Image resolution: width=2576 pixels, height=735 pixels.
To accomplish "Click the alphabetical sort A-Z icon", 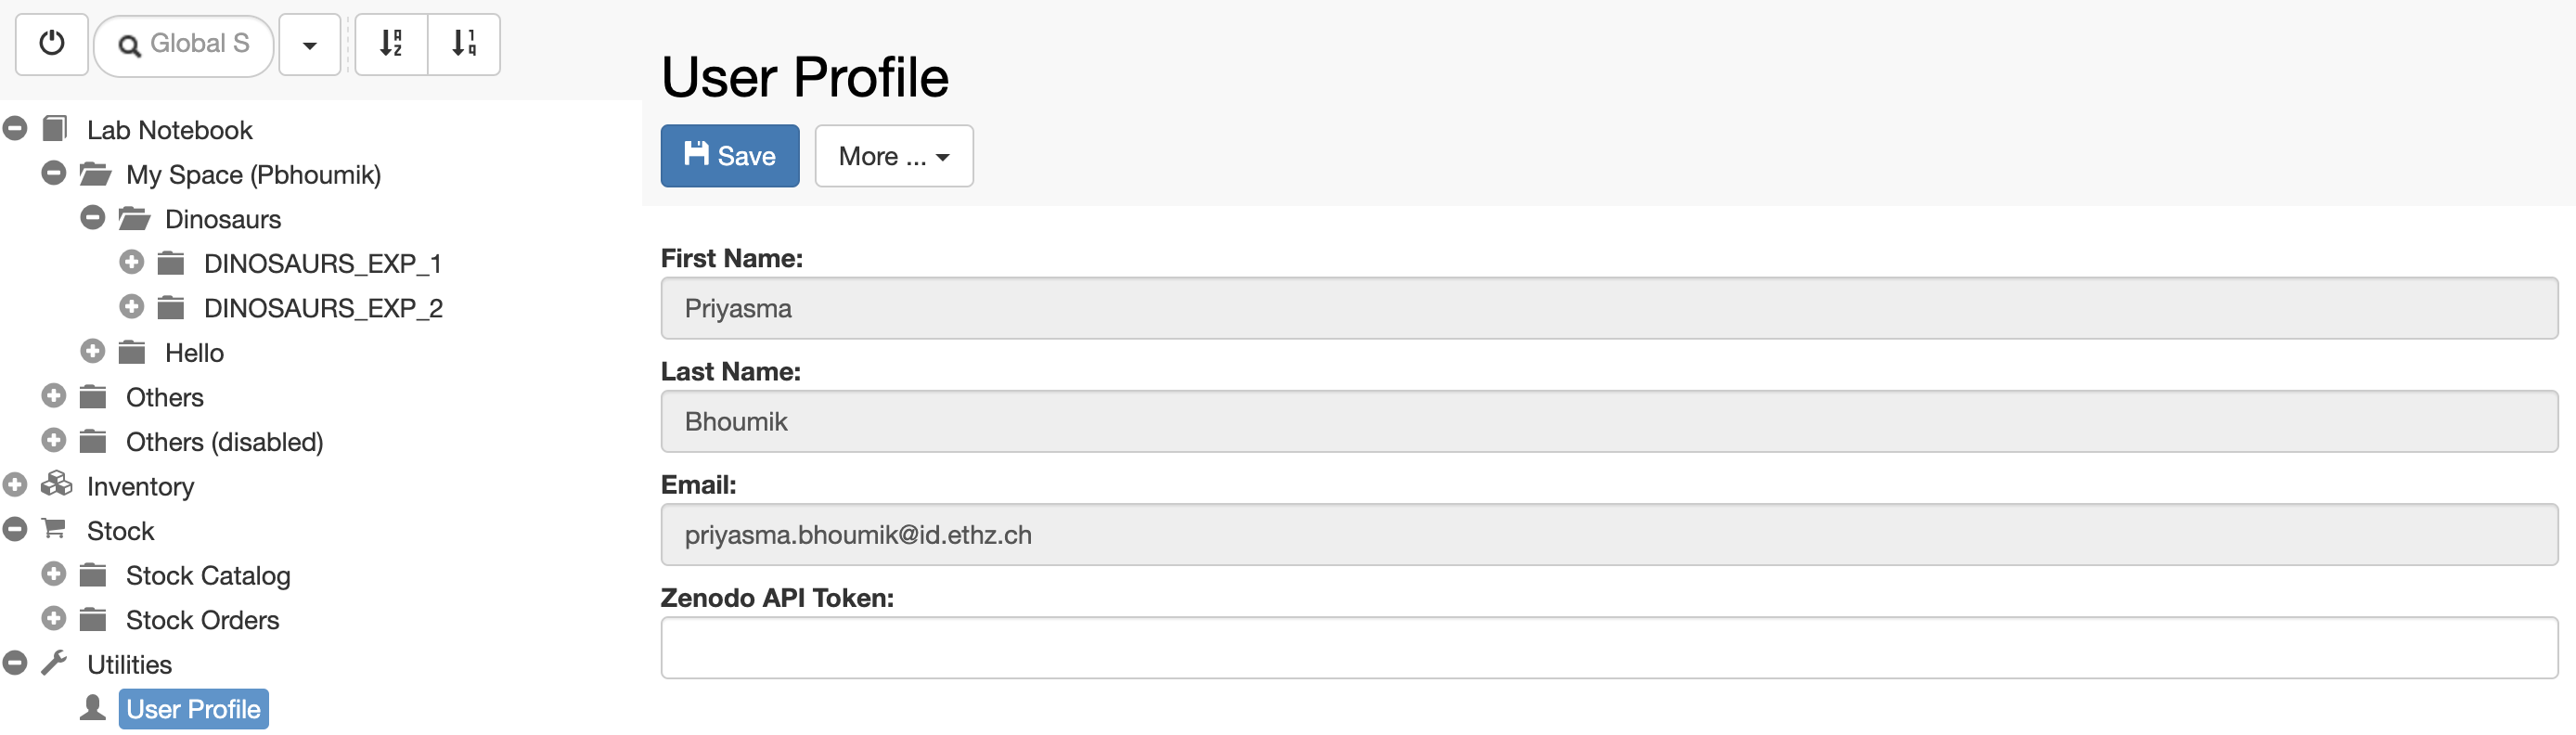I will tap(391, 44).
